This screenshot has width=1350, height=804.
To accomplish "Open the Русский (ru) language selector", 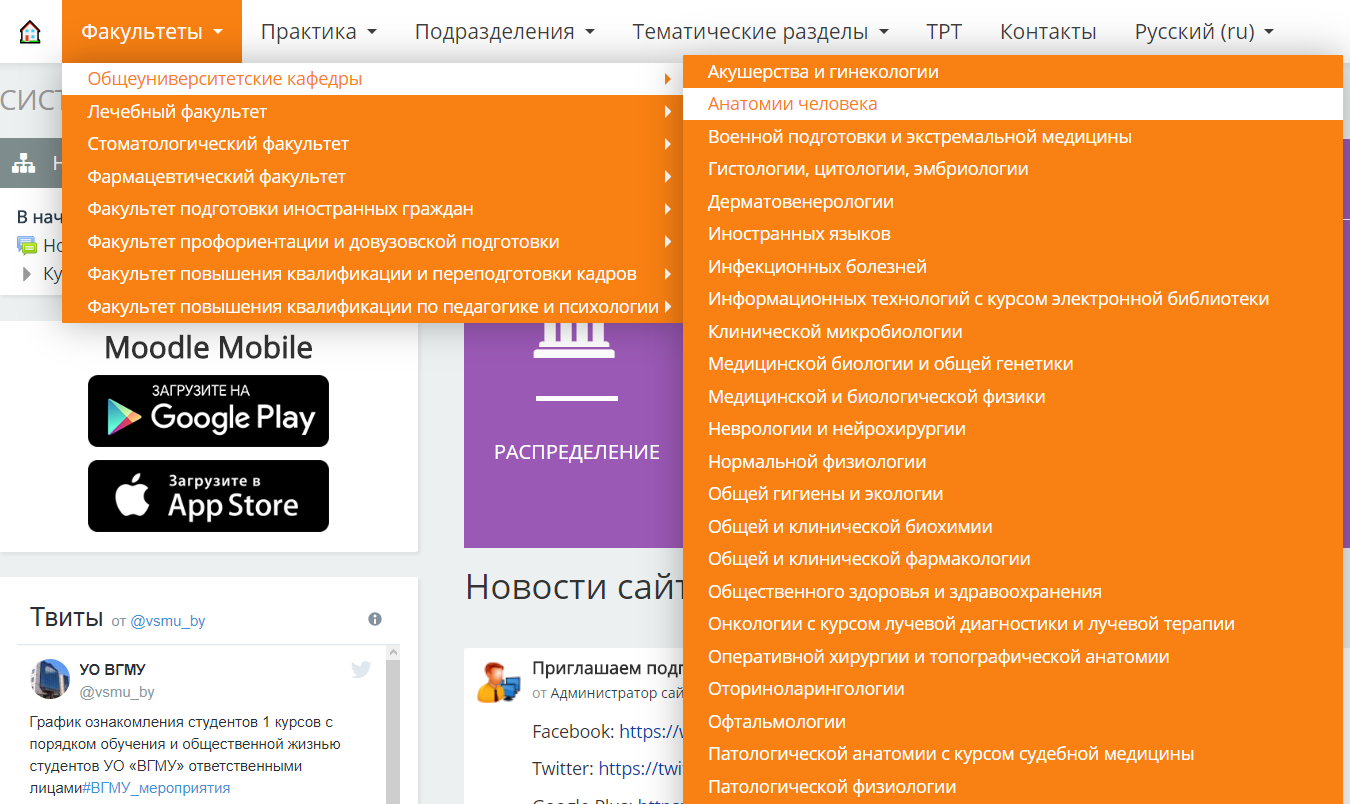I will [1204, 32].
